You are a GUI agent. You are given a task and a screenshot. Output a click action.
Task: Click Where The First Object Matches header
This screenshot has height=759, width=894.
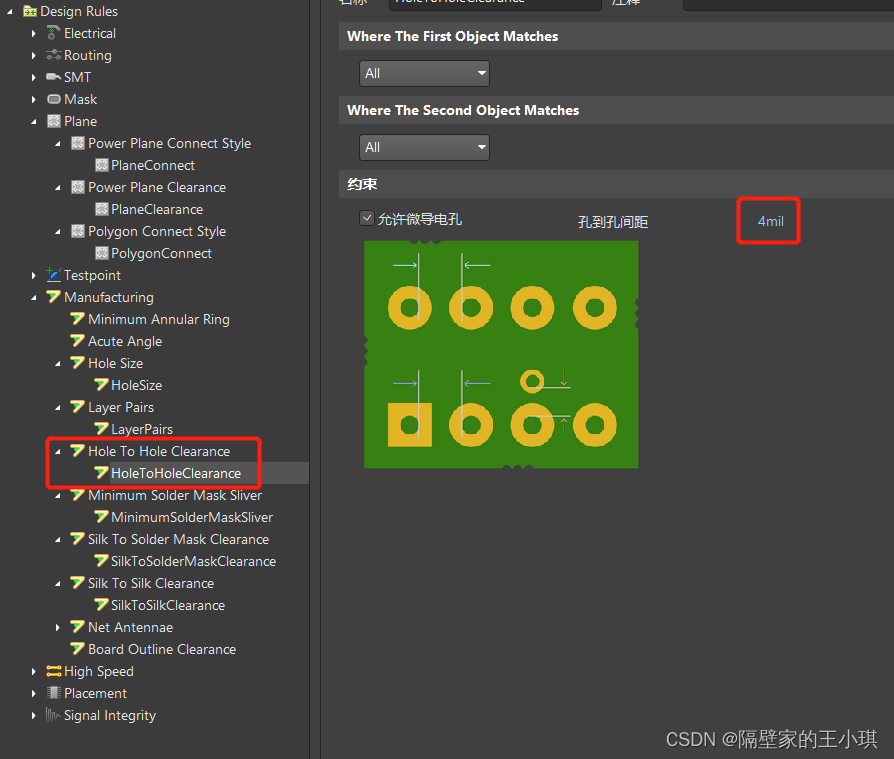(453, 36)
